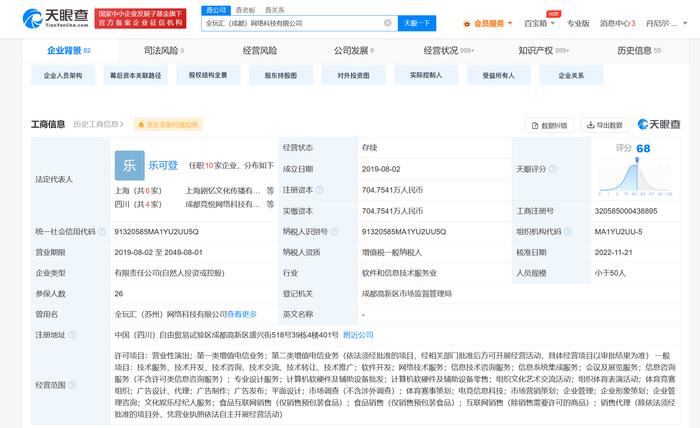Screen dimensions: 700x428
Task: Click the 导出数据 download icon
Action: pyautogui.click(x=590, y=125)
